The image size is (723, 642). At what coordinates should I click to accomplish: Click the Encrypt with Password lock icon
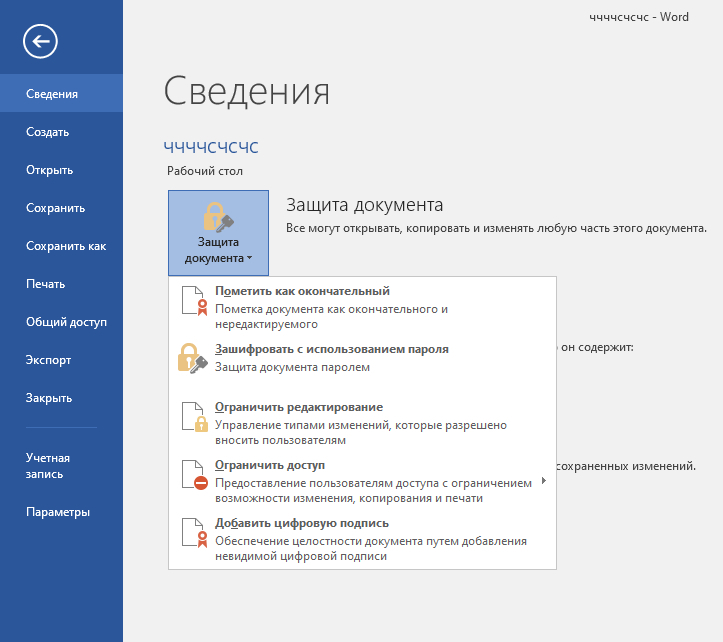(192, 358)
